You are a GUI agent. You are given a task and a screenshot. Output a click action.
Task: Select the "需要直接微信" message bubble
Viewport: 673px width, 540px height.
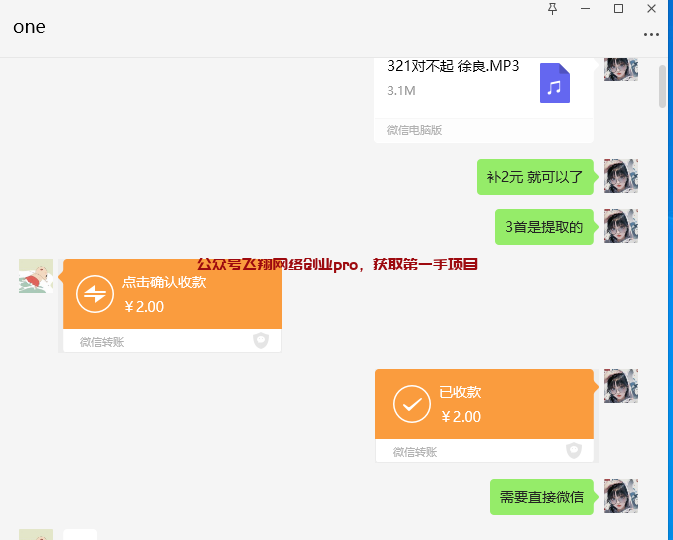(x=542, y=497)
